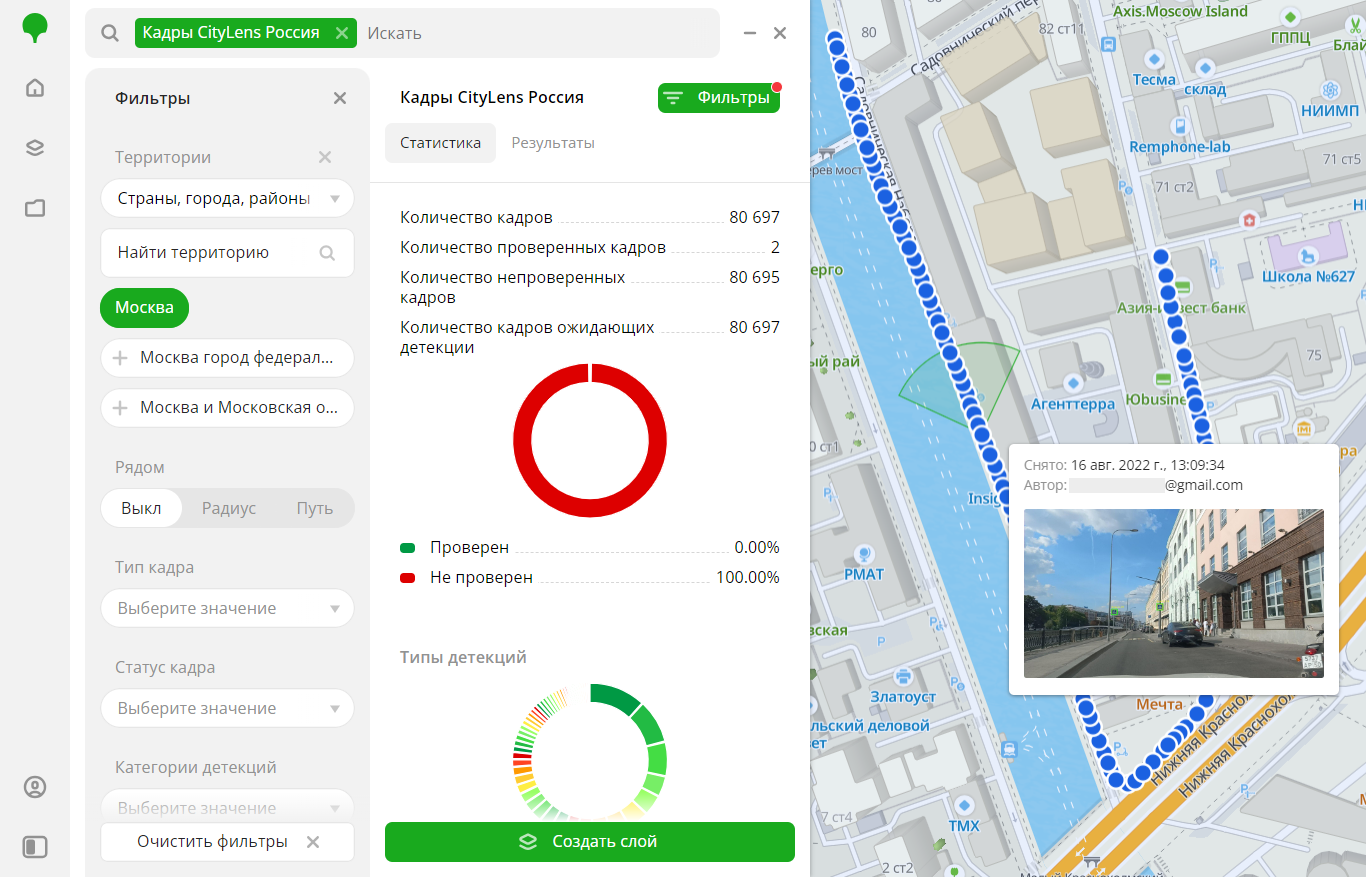Add Москва и Московская о... territory
Screen dimensions: 1366x877
tap(227, 407)
